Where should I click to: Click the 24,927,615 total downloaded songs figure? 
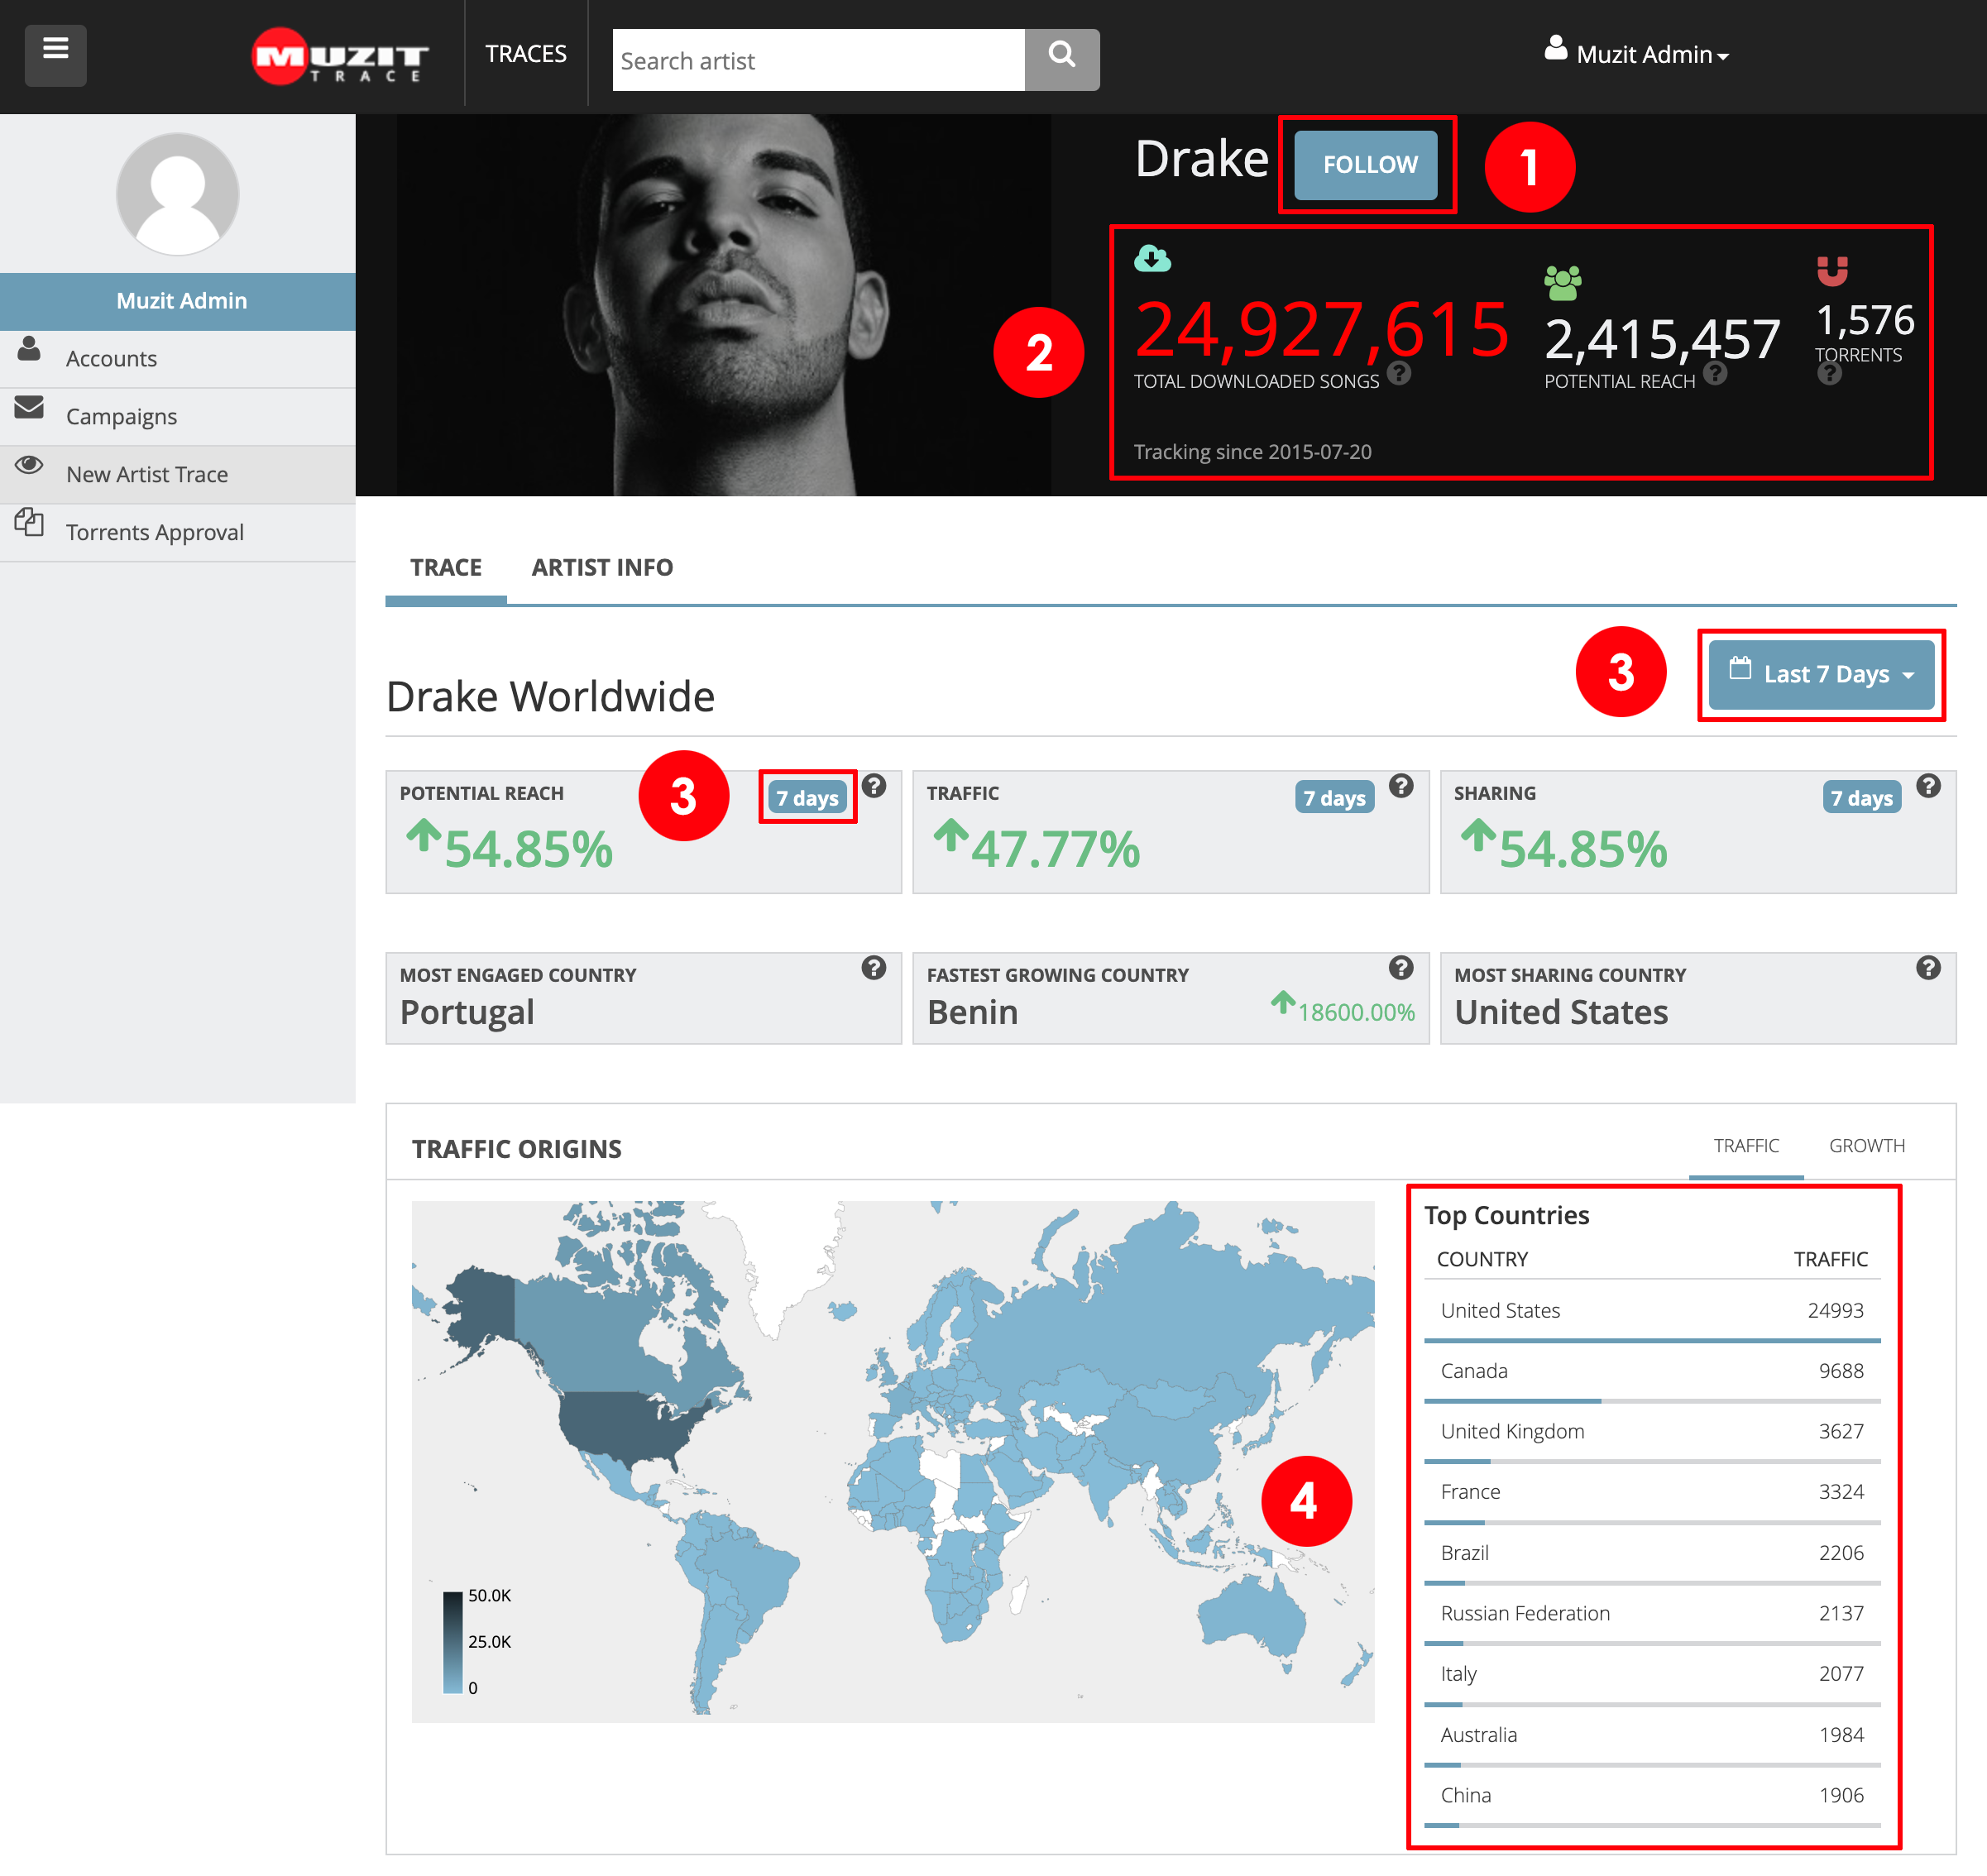pyautogui.click(x=1321, y=329)
